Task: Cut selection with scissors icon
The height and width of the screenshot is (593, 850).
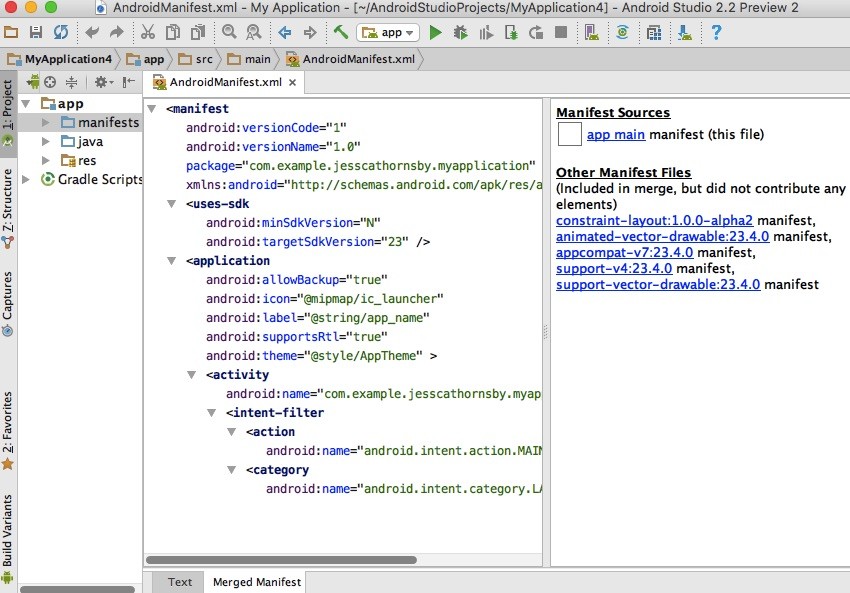Action: coord(147,33)
